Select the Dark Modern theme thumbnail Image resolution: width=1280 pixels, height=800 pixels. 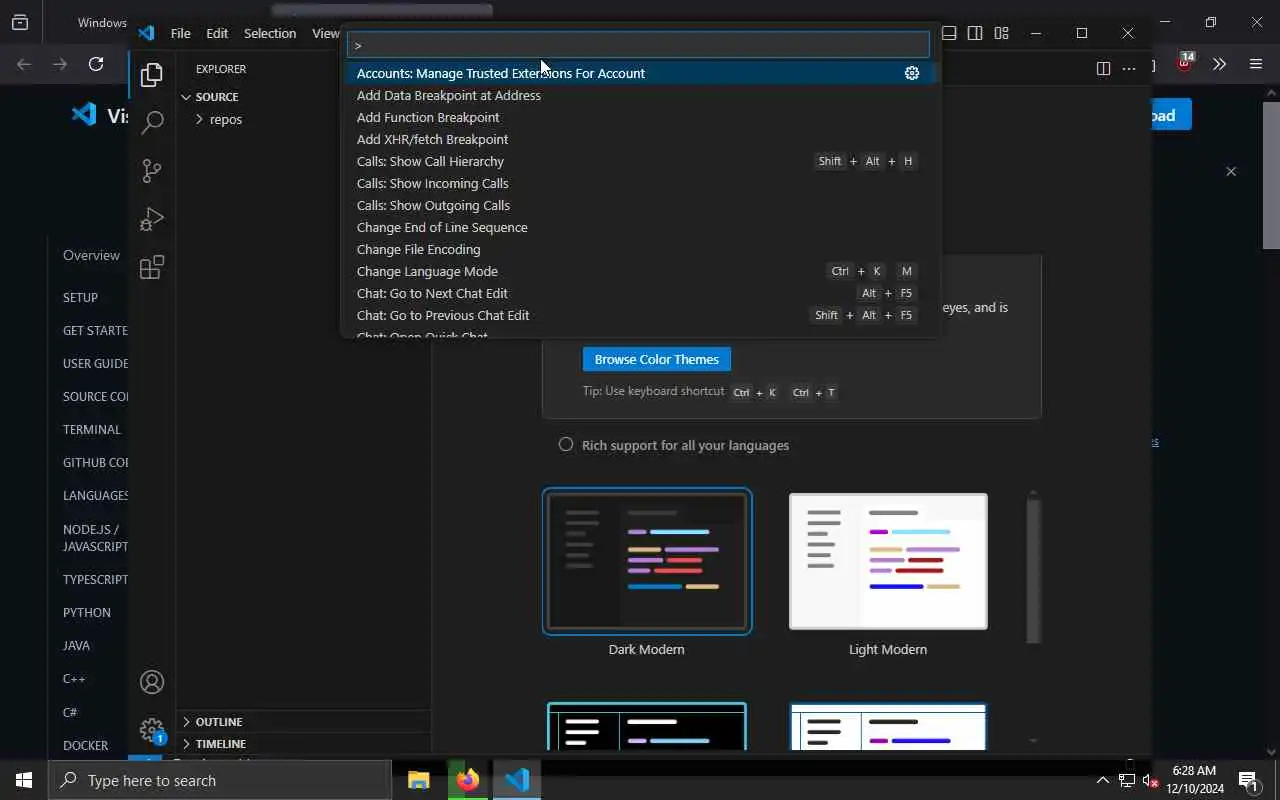(x=647, y=561)
